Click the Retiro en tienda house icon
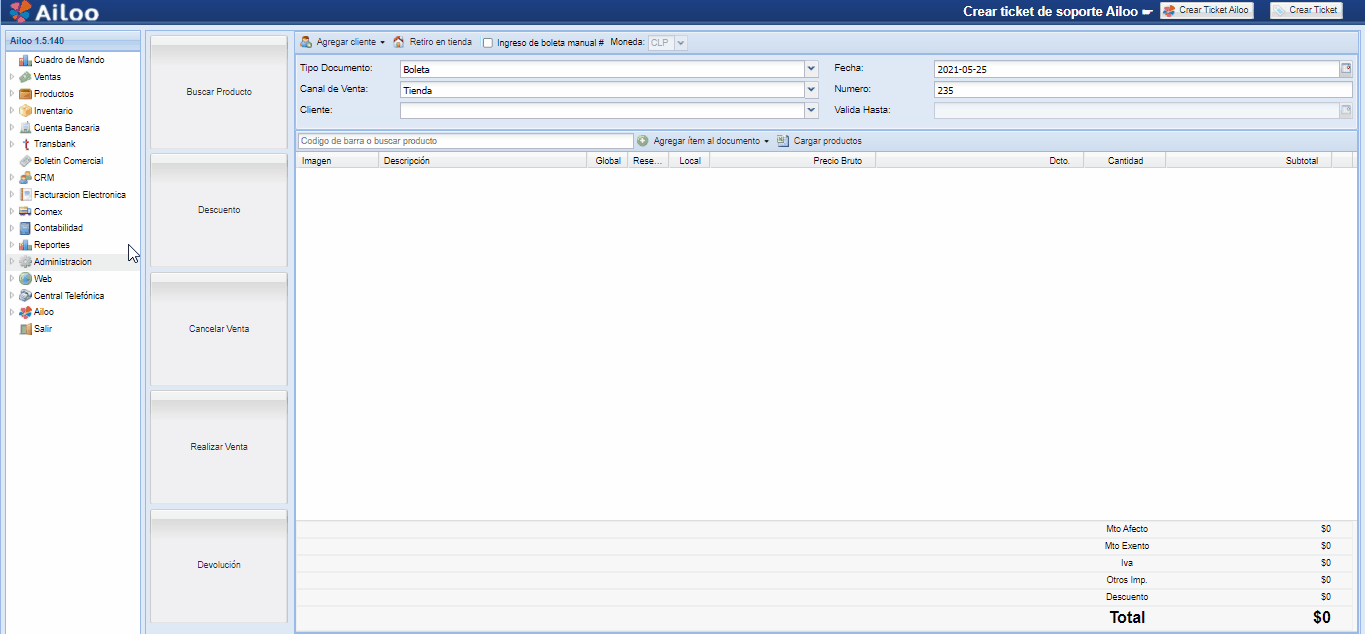This screenshot has width=1365, height=634. coord(399,42)
